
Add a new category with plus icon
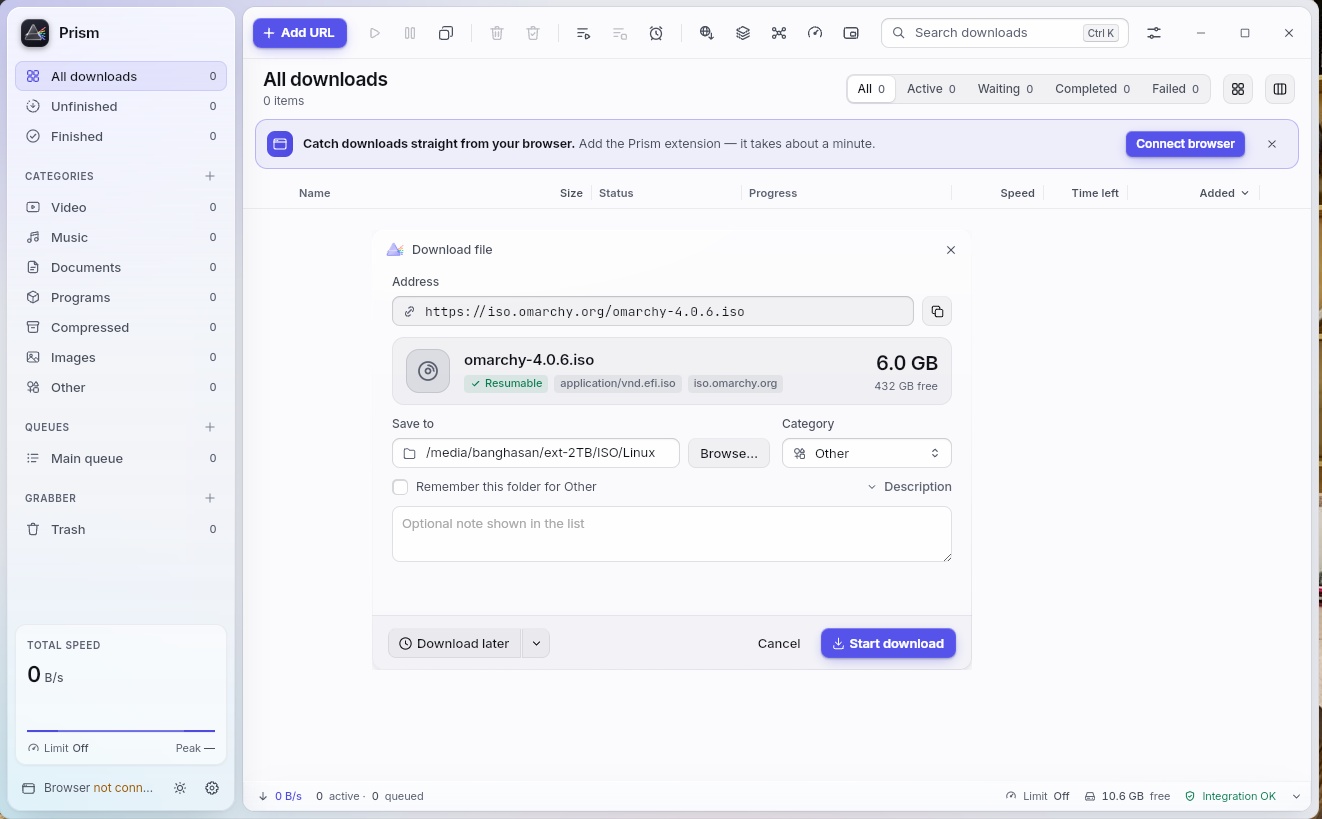pos(210,176)
